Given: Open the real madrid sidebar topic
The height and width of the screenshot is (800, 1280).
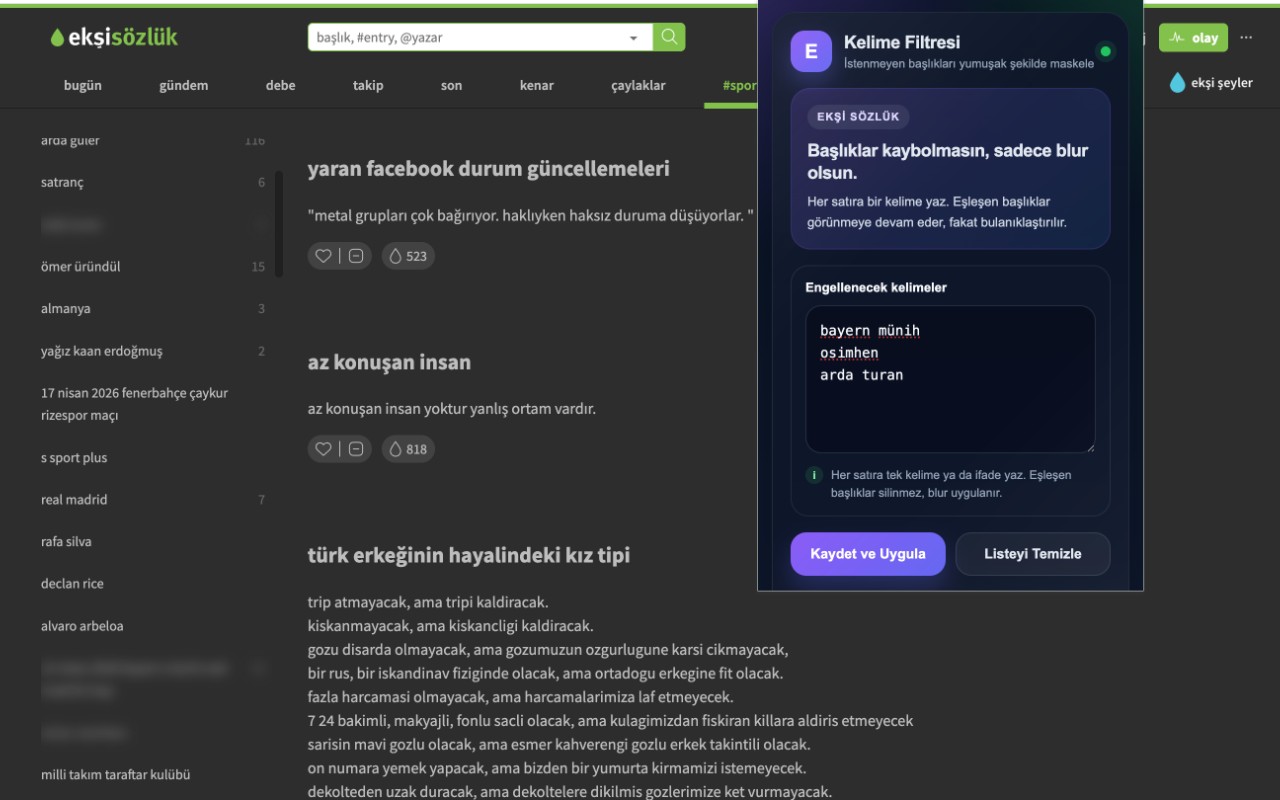Looking at the screenshot, I should click(x=153, y=499).
